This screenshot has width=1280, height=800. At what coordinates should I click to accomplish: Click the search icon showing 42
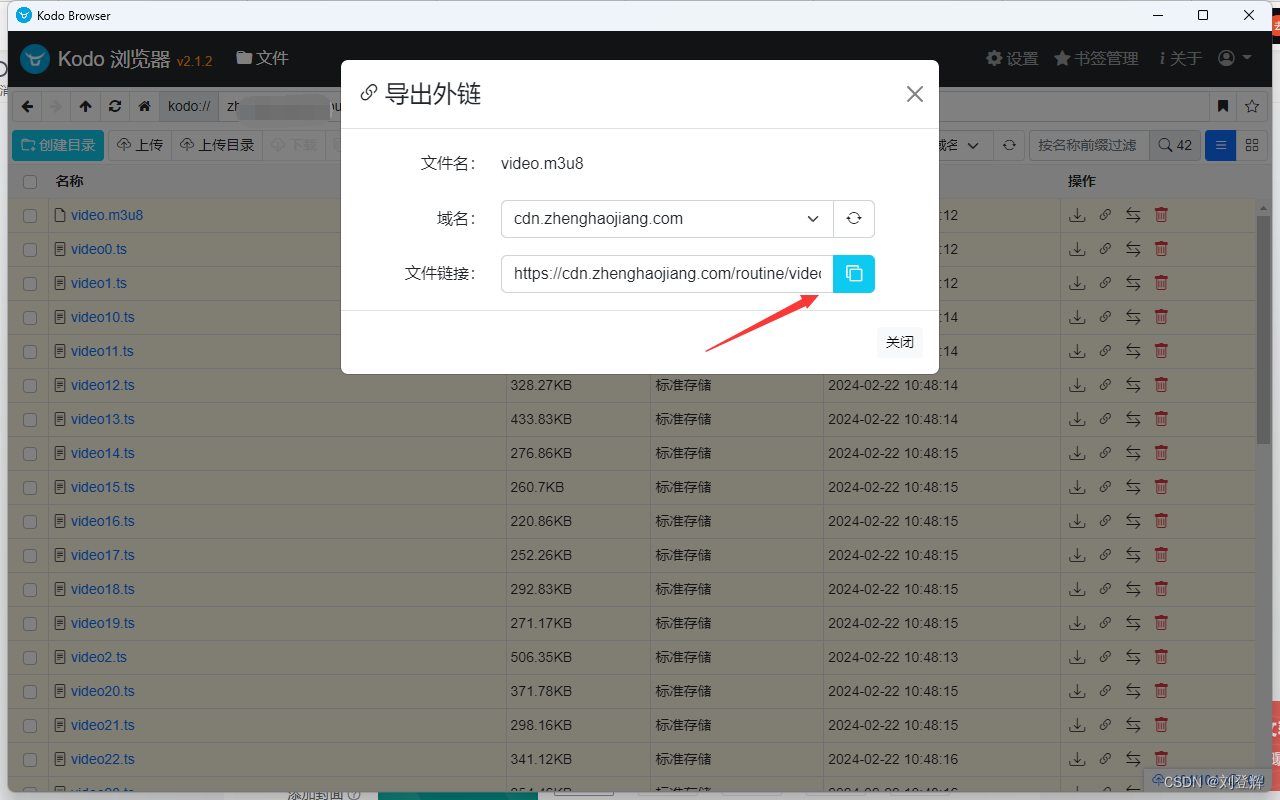1175,145
